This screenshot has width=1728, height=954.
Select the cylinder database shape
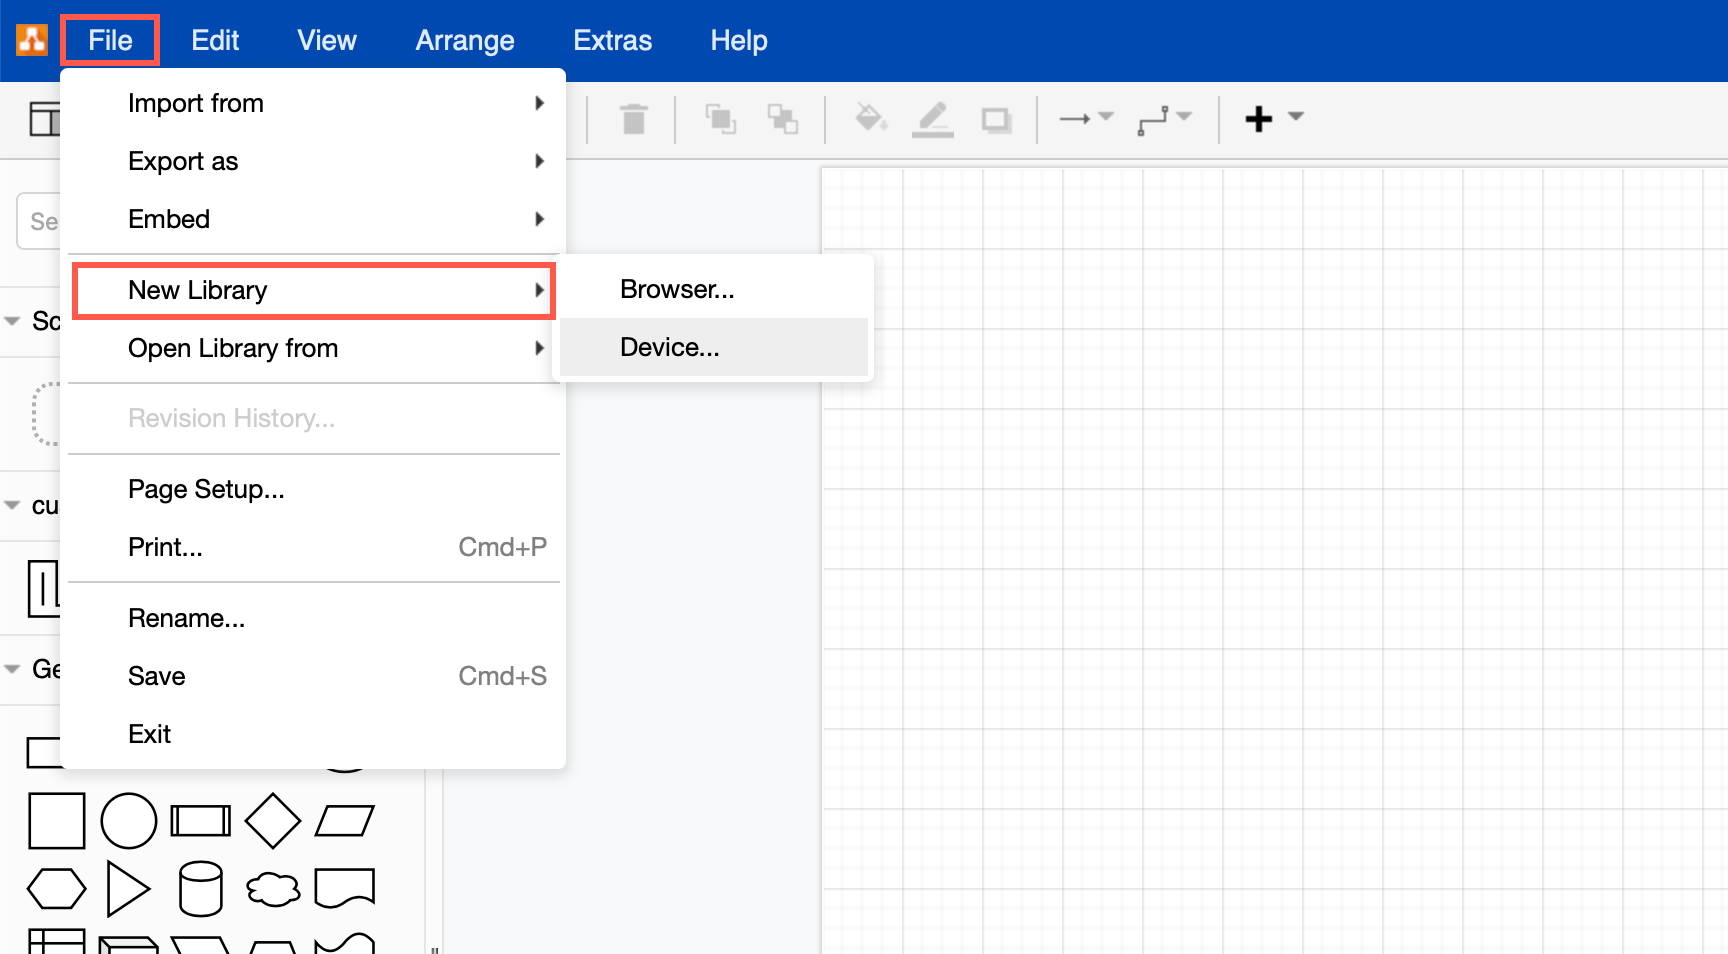coord(200,887)
